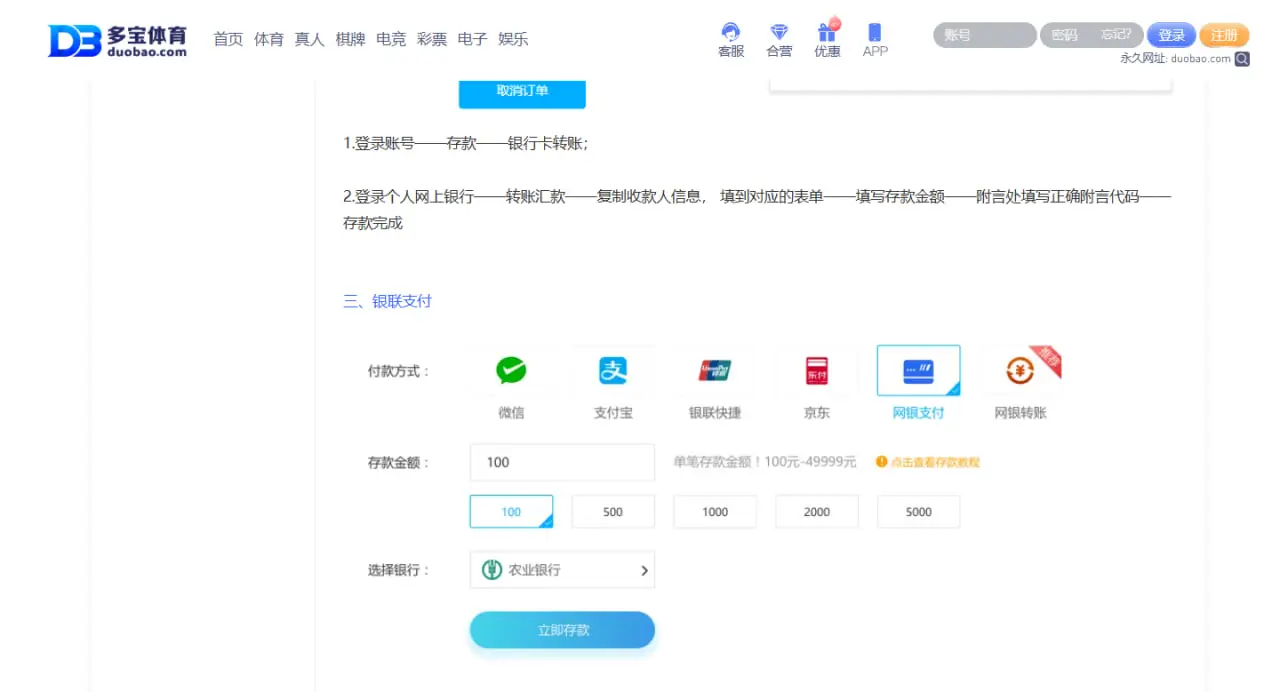Expand the bank selector showing 农业银行
This screenshot has width=1280, height=692.
[x=562, y=570]
